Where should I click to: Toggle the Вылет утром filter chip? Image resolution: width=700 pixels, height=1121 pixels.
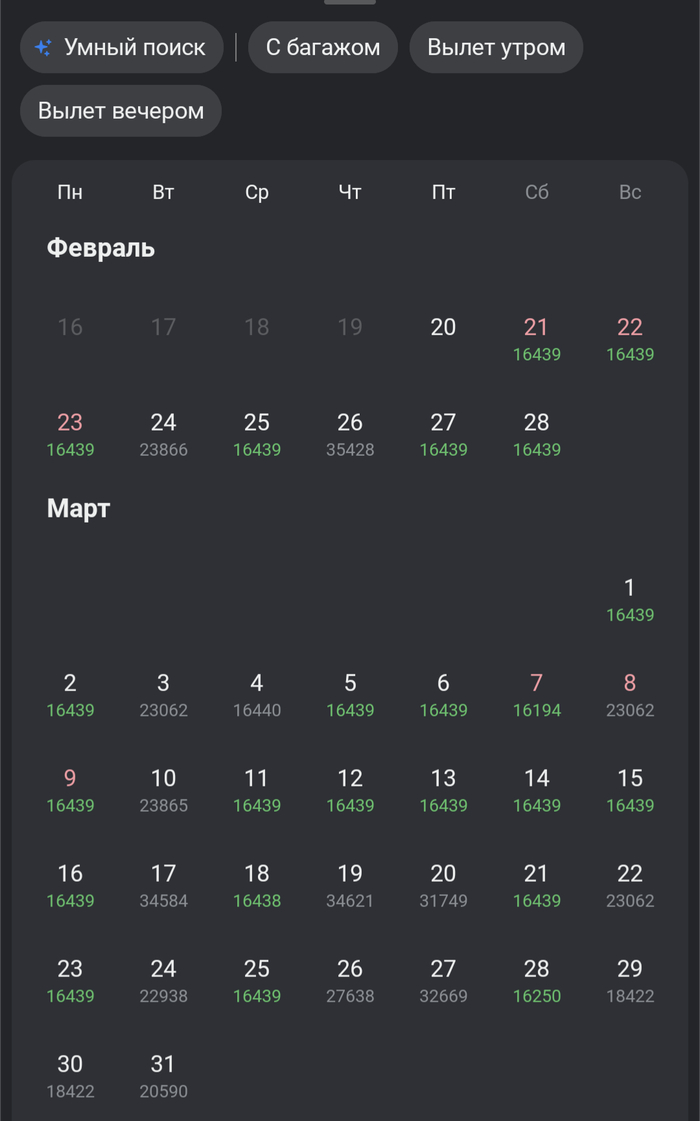point(496,47)
